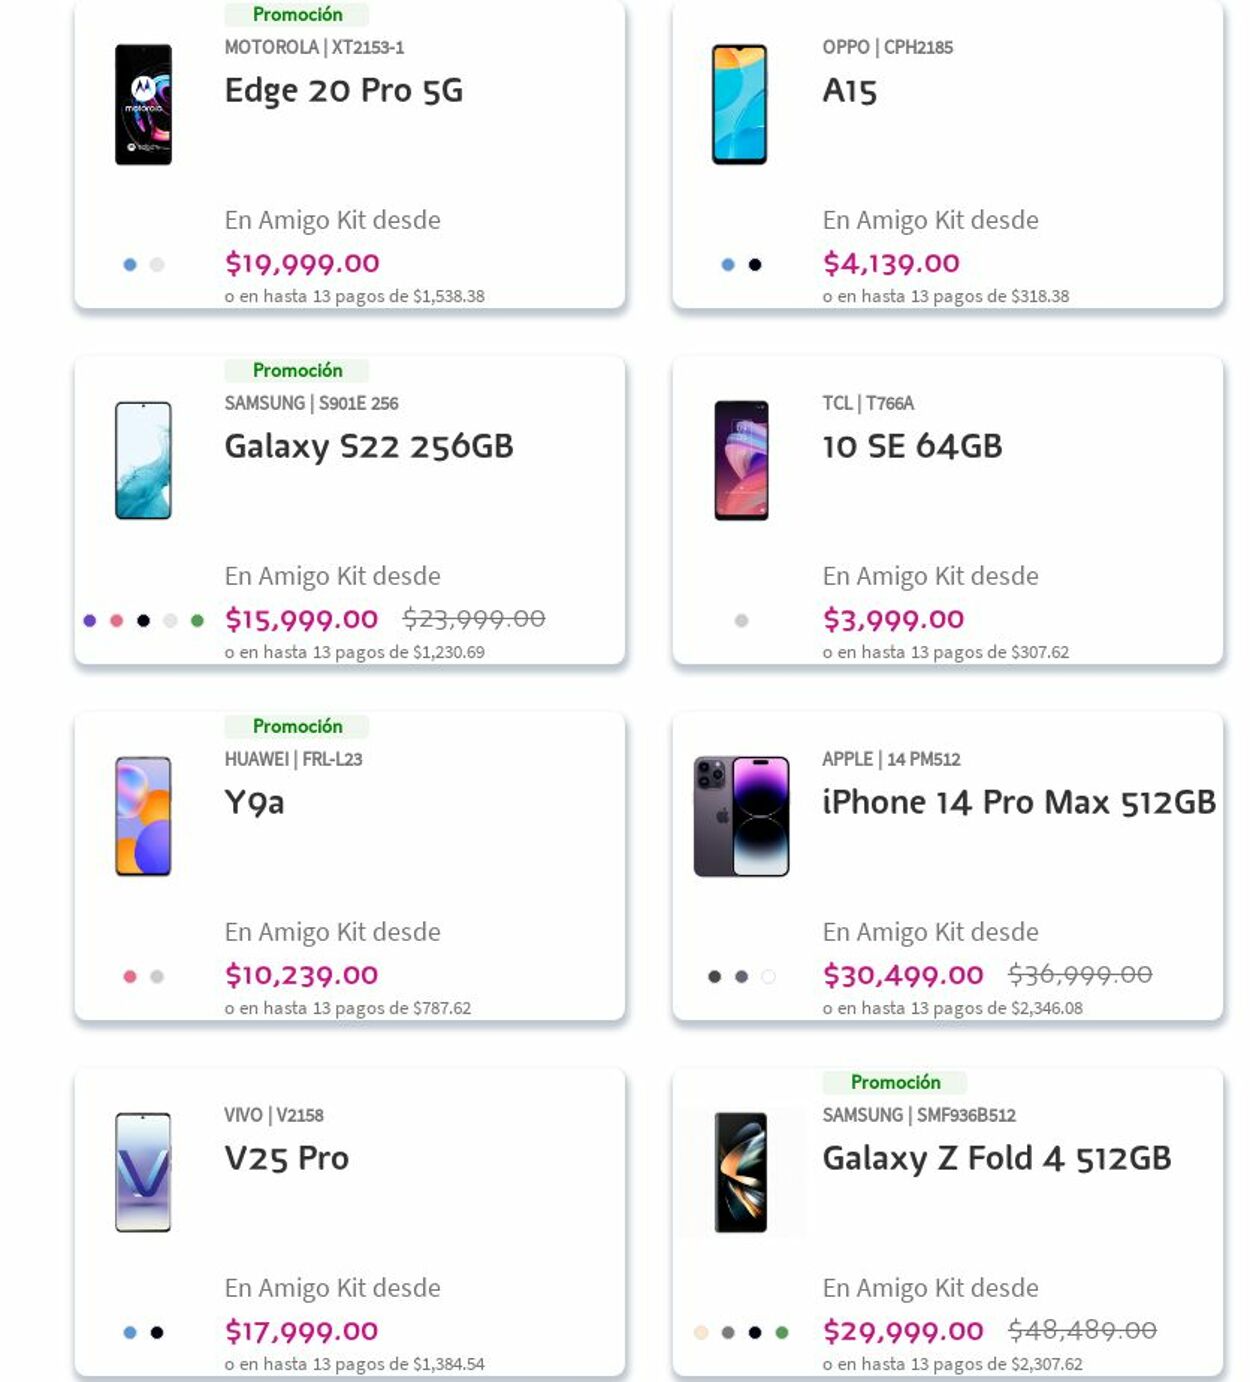Select purple color for Galaxy S22
The height and width of the screenshot is (1382, 1250).
(x=90, y=621)
